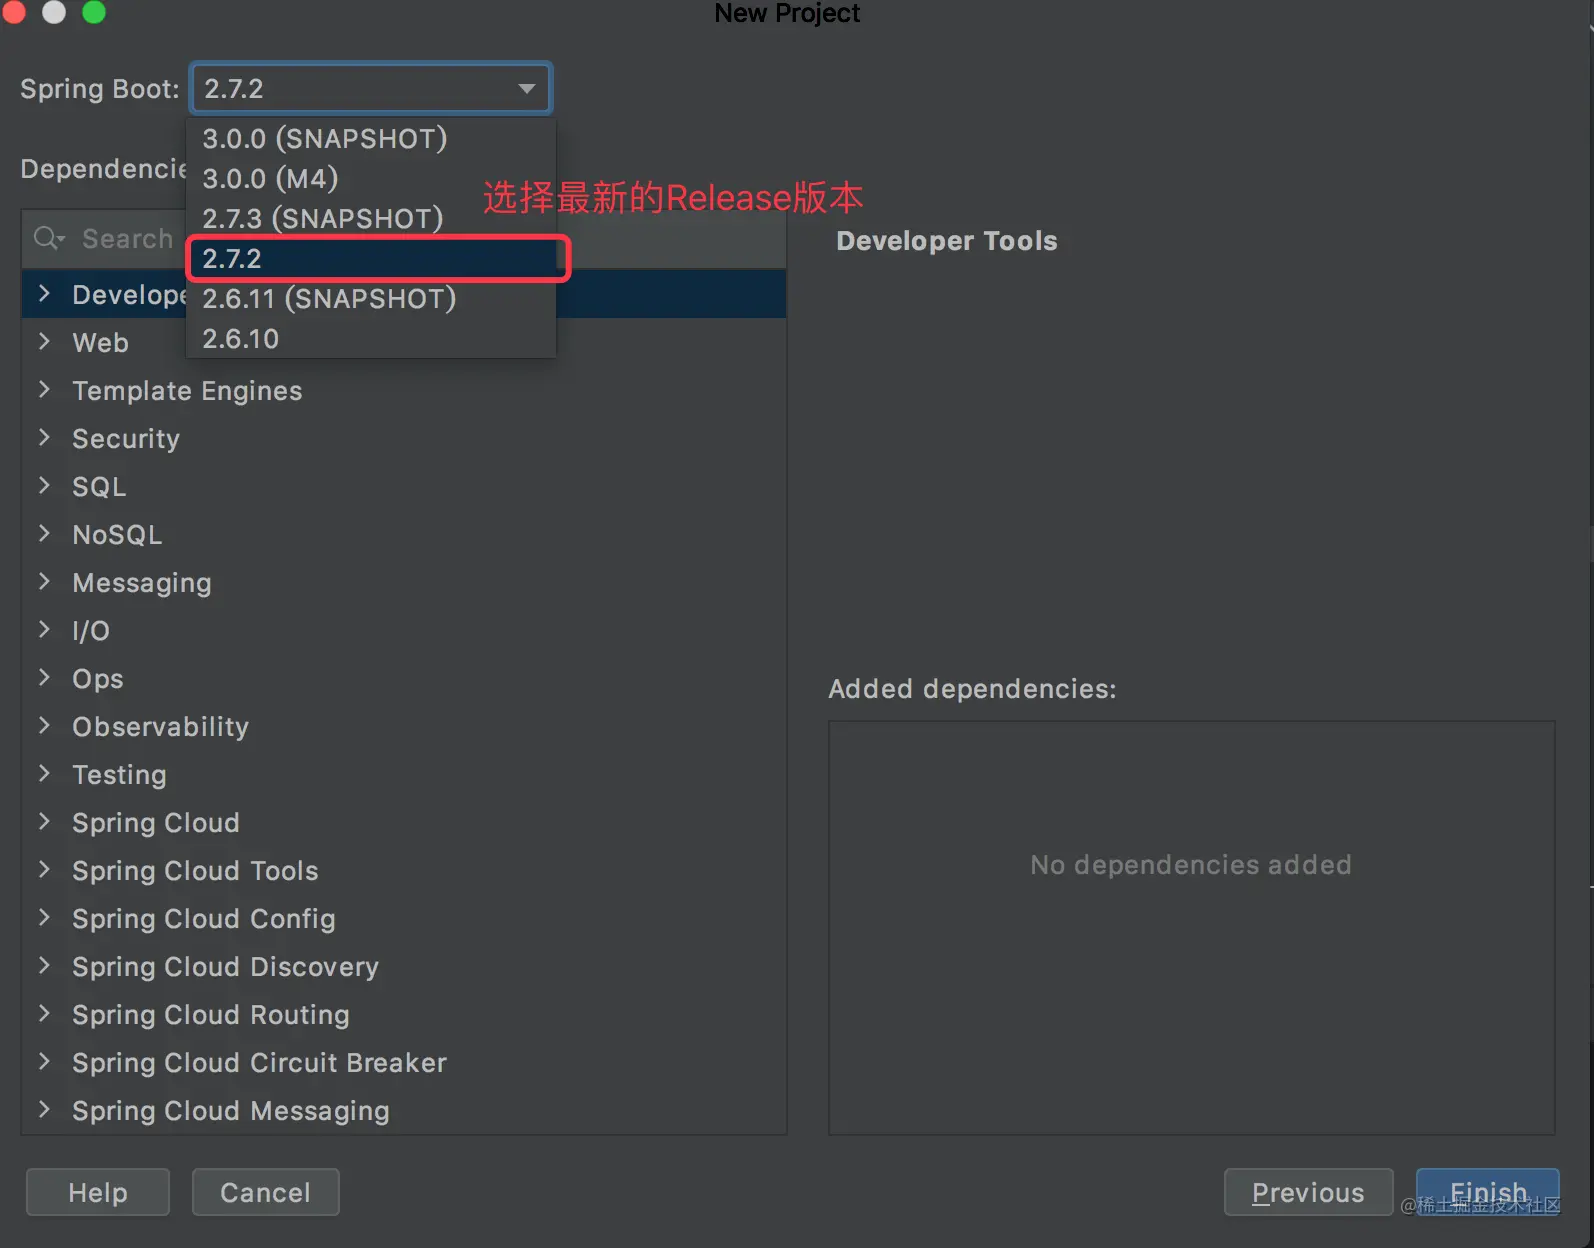The image size is (1594, 1248).
Task: Pick the 2.7.2 release version
Action: [x=232, y=259]
